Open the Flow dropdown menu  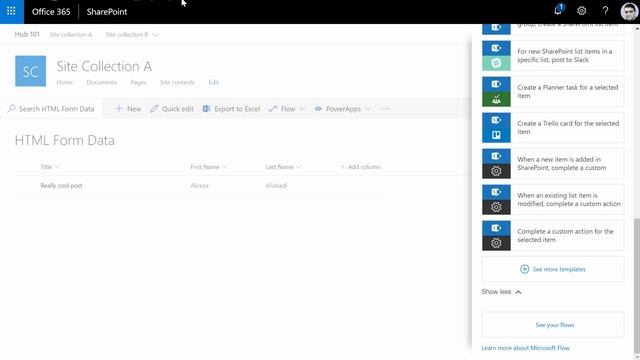[287, 109]
